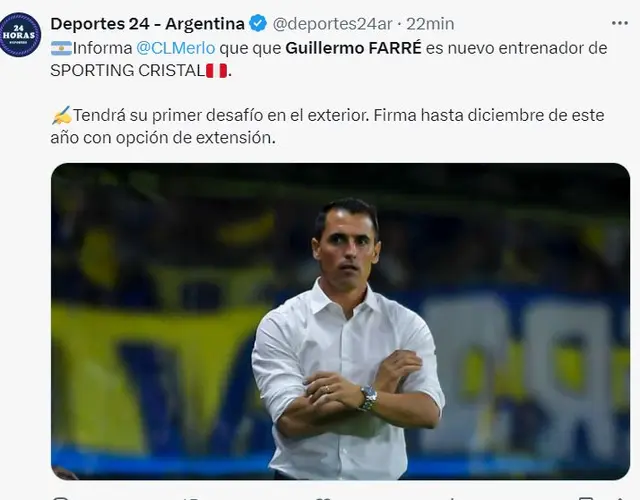Click the reply icon below the photo
640x500 pixels.
click(61, 498)
